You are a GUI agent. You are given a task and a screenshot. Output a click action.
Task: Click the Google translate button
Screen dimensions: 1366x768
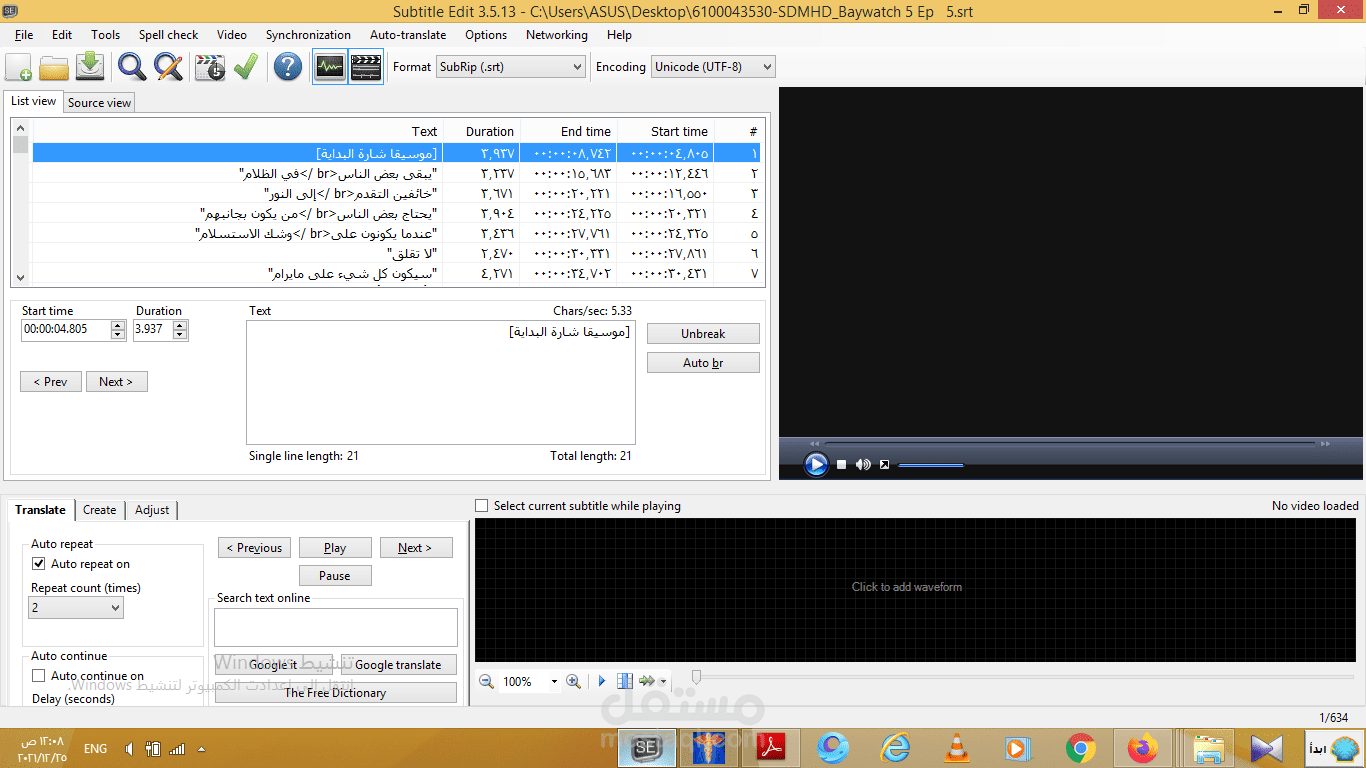coord(398,664)
